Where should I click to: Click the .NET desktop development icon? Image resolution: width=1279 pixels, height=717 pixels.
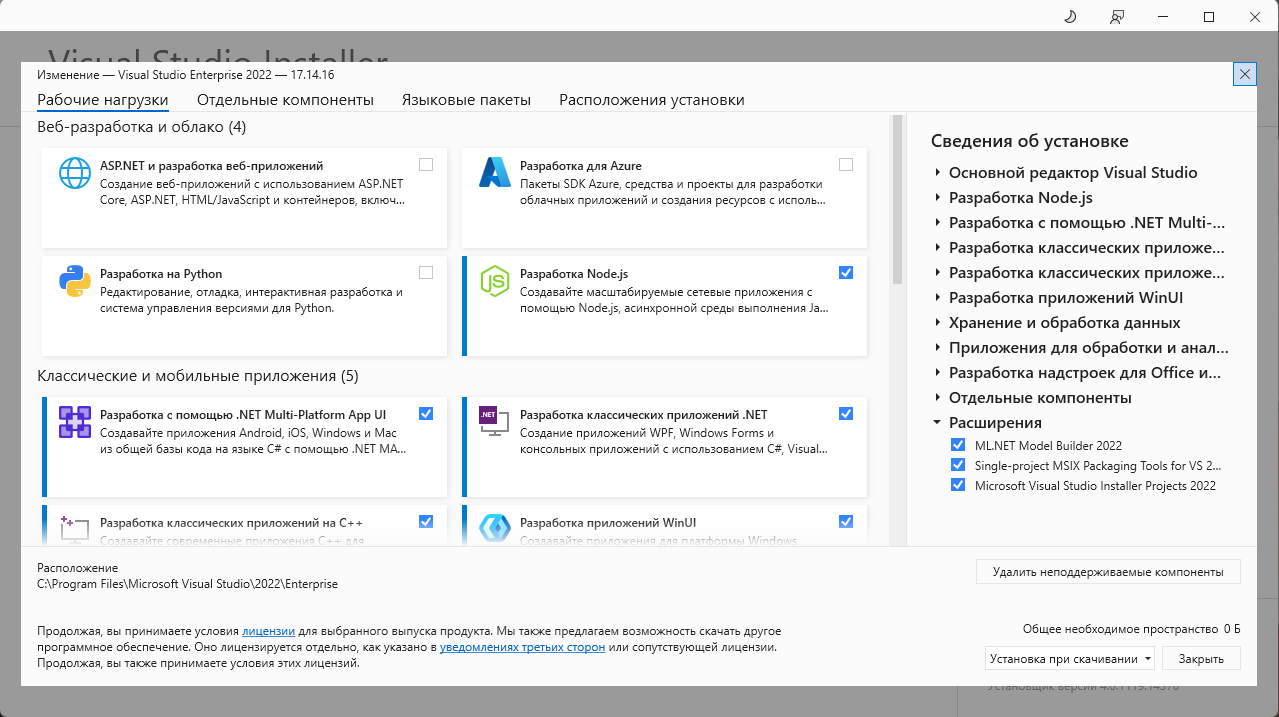[495, 422]
